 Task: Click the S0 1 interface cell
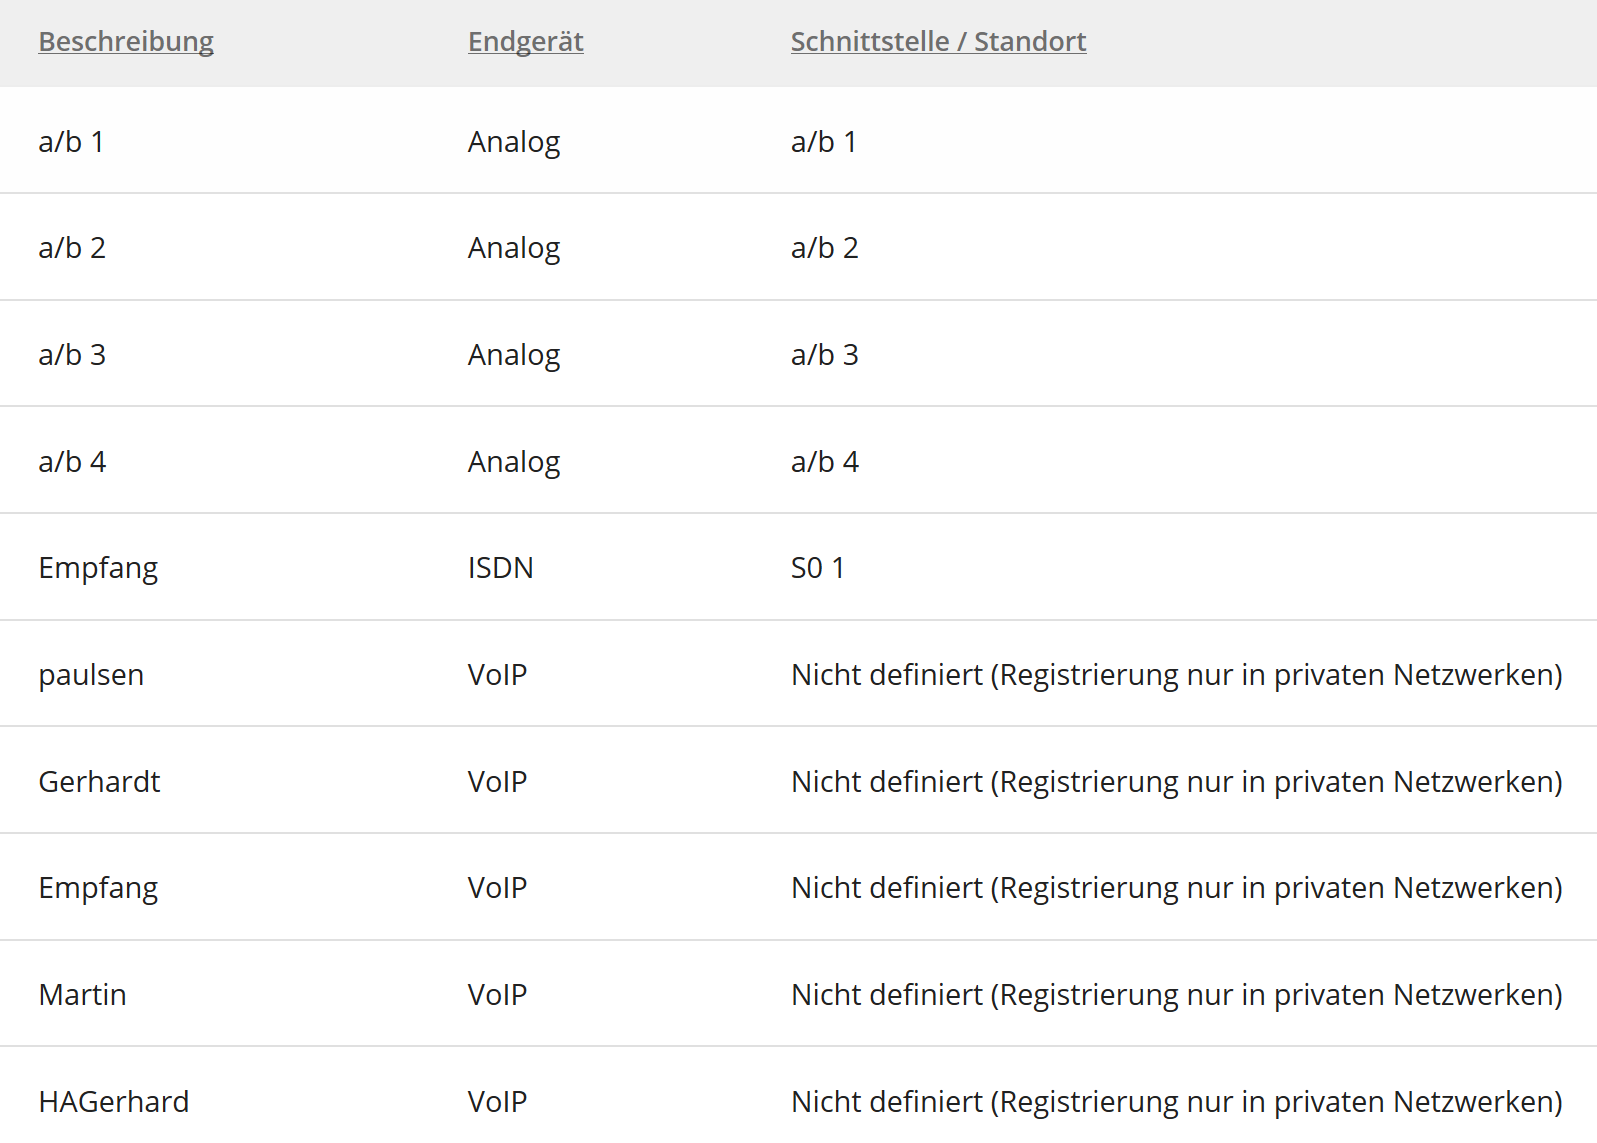tap(817, 568)
